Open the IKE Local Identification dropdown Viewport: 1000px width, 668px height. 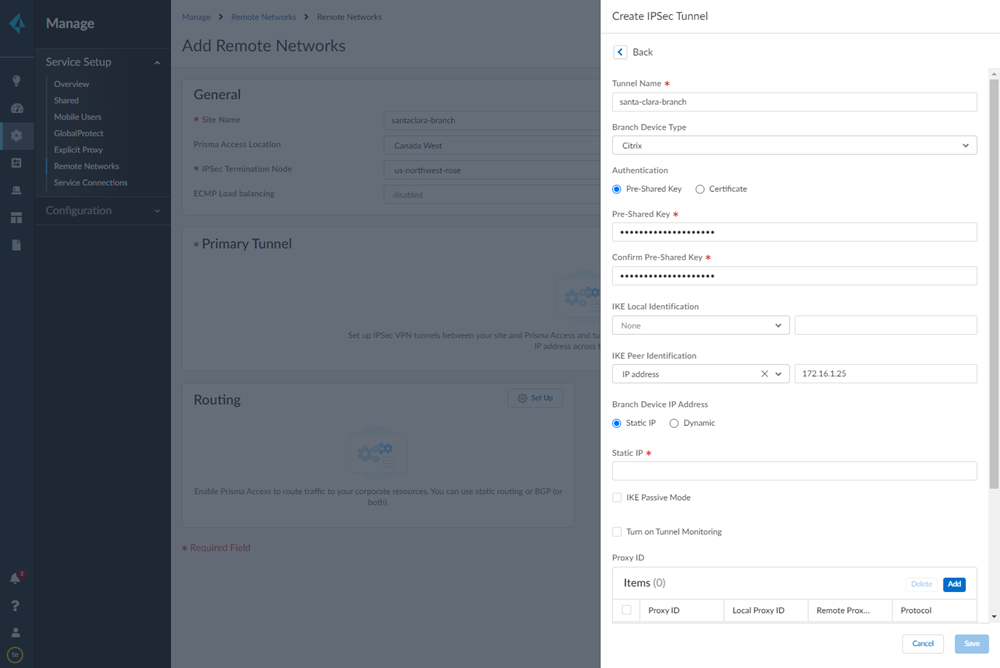click(x=700, y=325)
